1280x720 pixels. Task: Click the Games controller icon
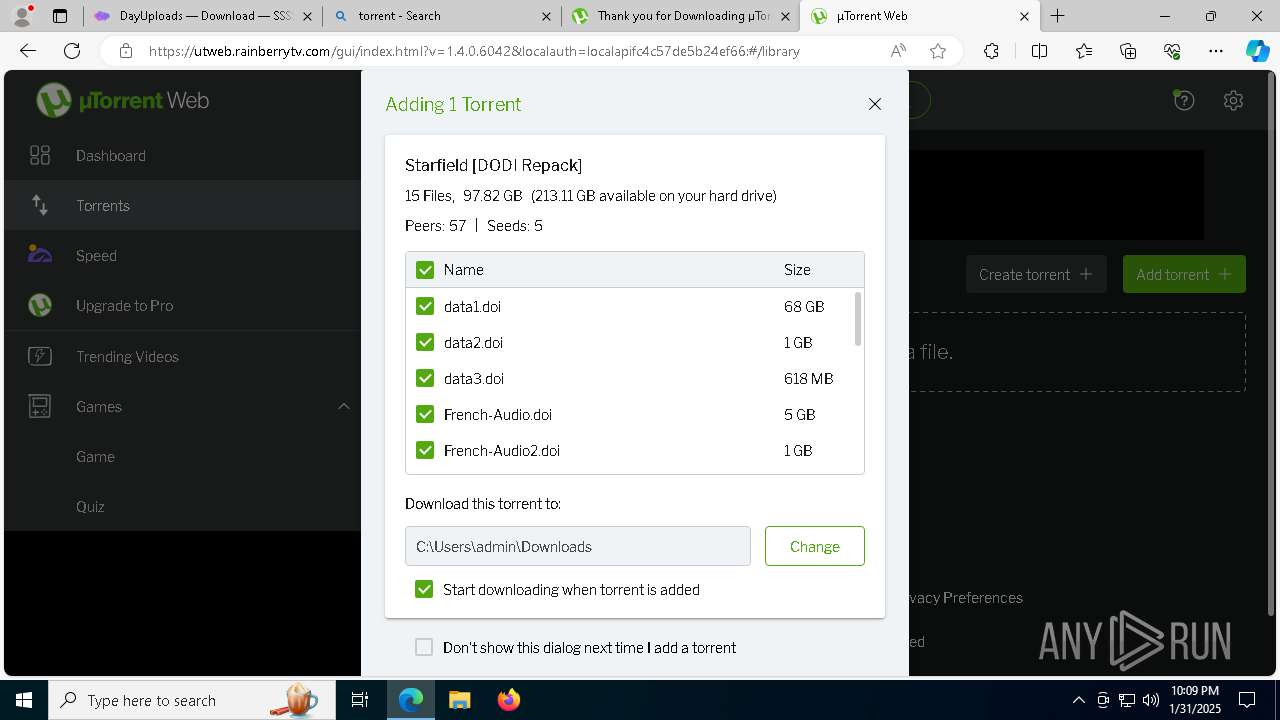tap(40, 406)
